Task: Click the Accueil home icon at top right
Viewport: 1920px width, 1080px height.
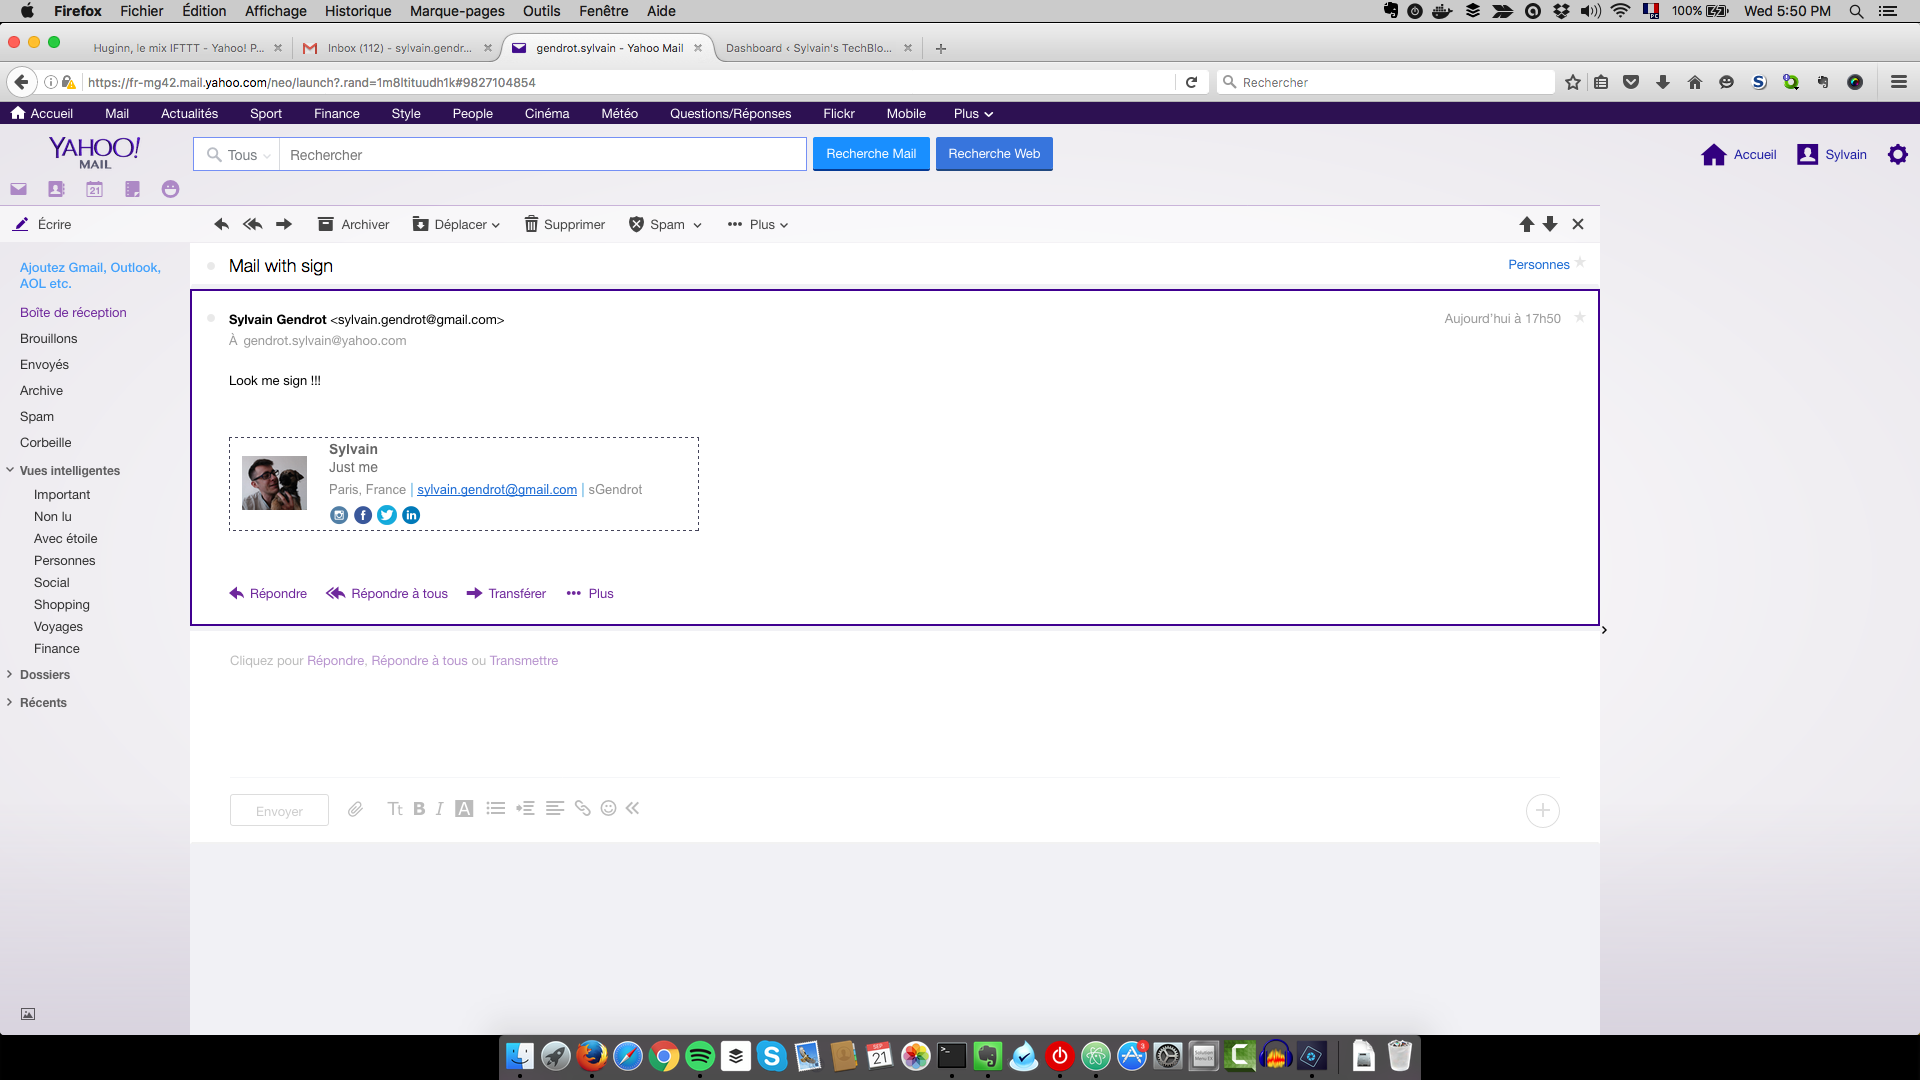Action: coord(1714,154)
